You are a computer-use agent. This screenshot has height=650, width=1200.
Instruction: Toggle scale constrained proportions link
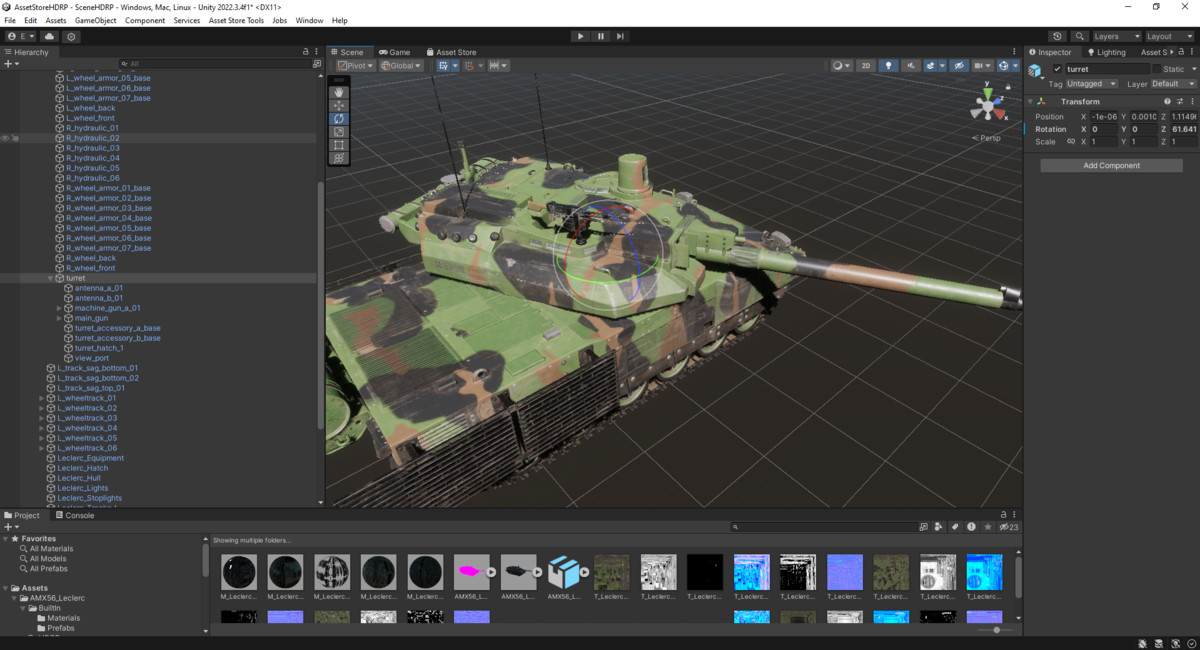[x=1070, y=142]
